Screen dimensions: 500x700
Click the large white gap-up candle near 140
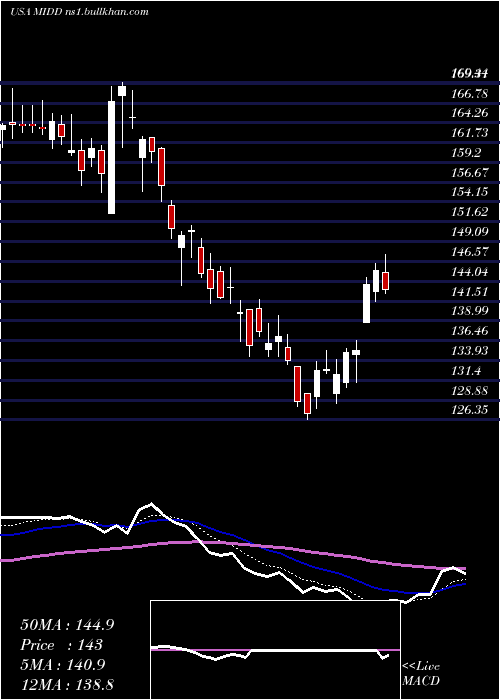pyautogui.click(x=367, y=303)
